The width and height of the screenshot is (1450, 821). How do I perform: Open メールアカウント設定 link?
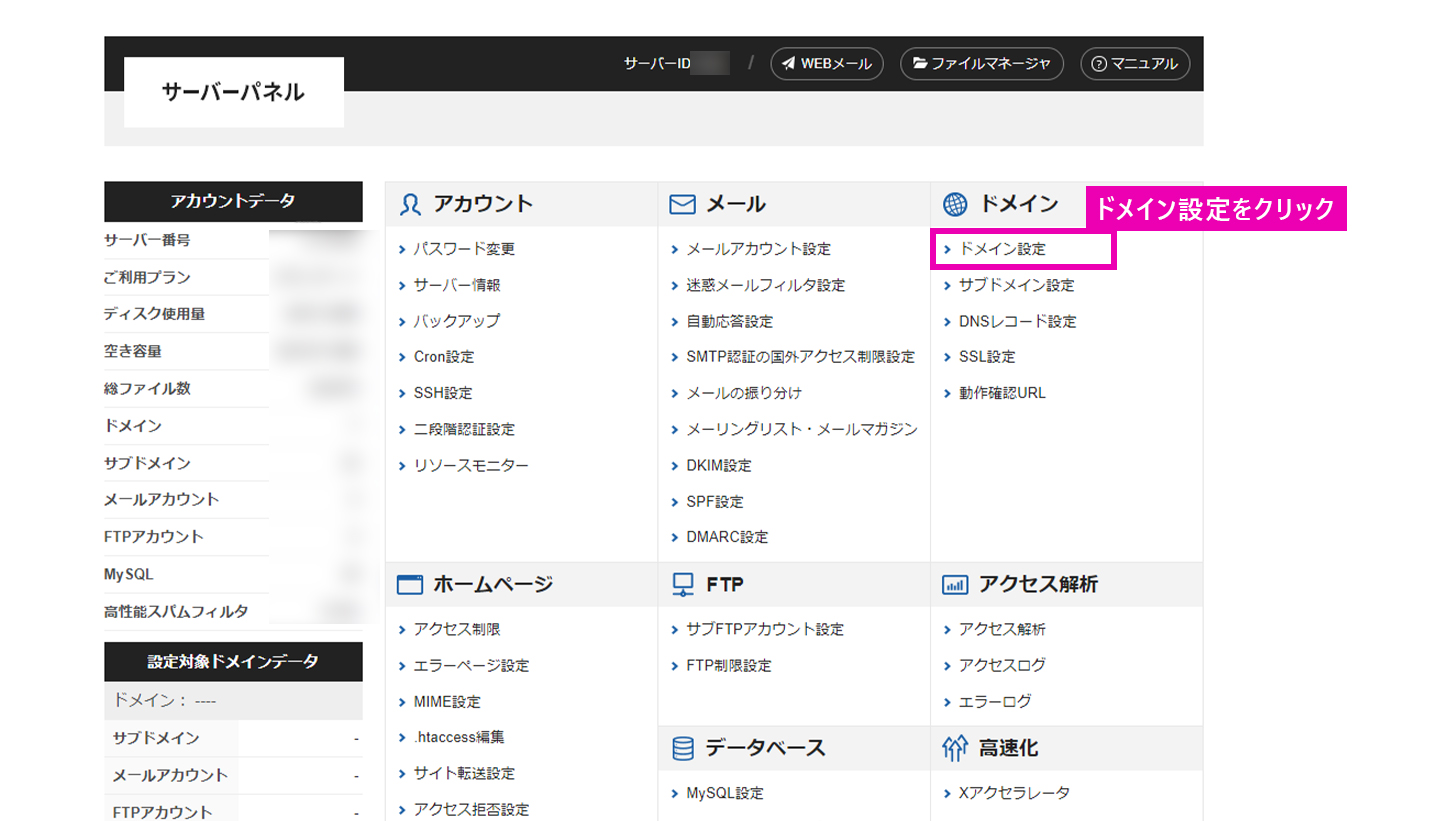[758, 249]
